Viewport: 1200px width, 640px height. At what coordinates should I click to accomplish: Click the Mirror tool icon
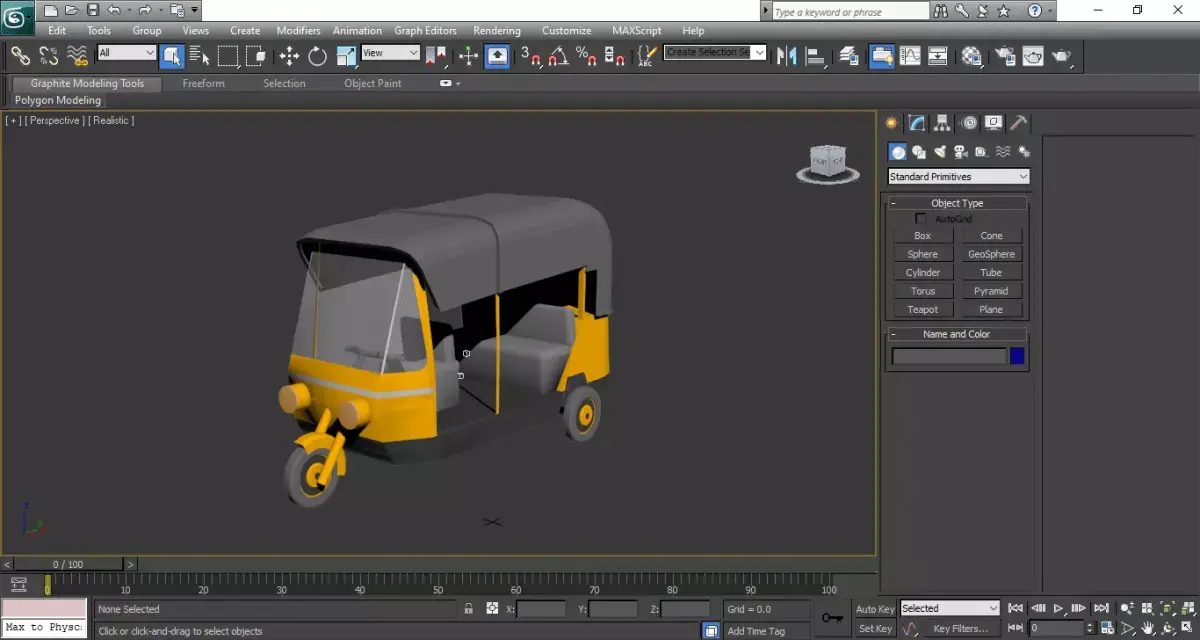click(x=787, y=55)
